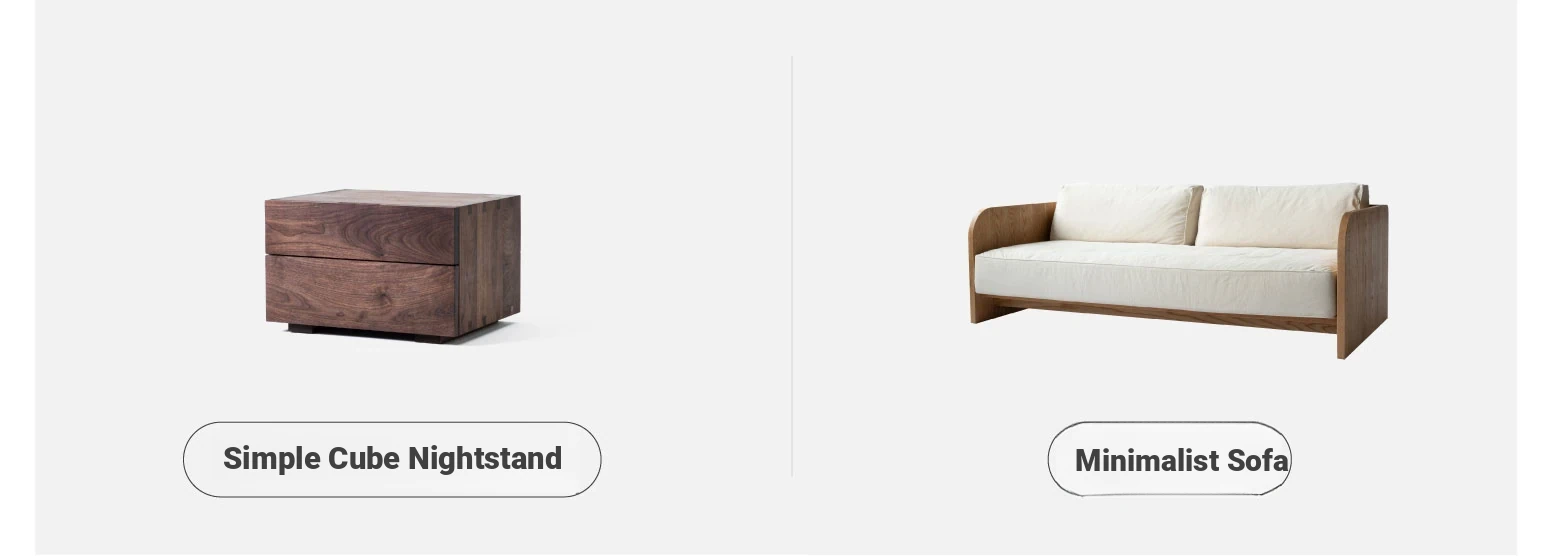Select the Minimalist Sofa button
The width and height of the screenshot is (1563, 556).
click(1170, 459)
